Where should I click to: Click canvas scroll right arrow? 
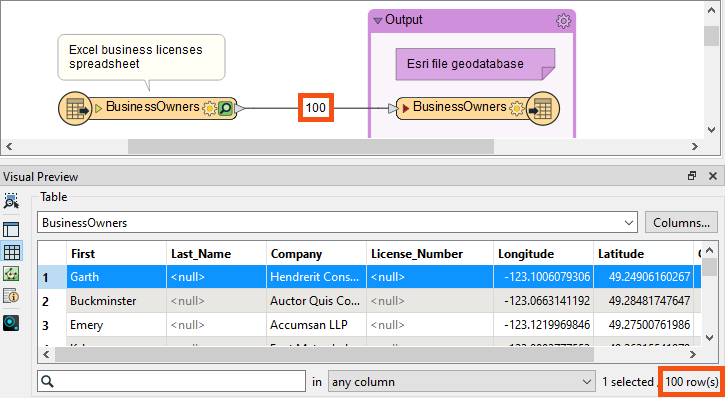[x=694, y=147]
